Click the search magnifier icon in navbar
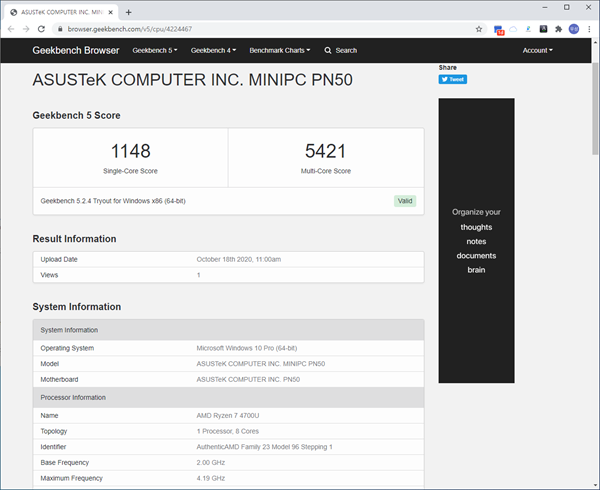 328,50
